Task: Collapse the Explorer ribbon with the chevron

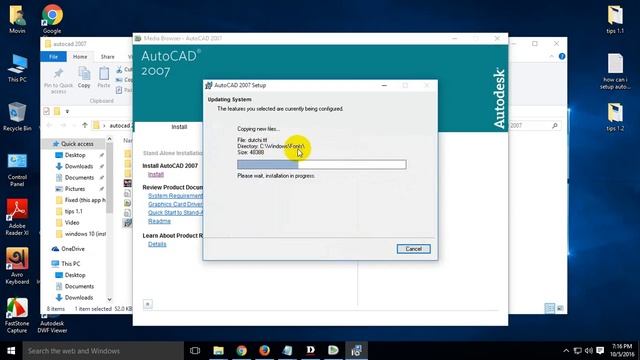Action: point(551,56)
